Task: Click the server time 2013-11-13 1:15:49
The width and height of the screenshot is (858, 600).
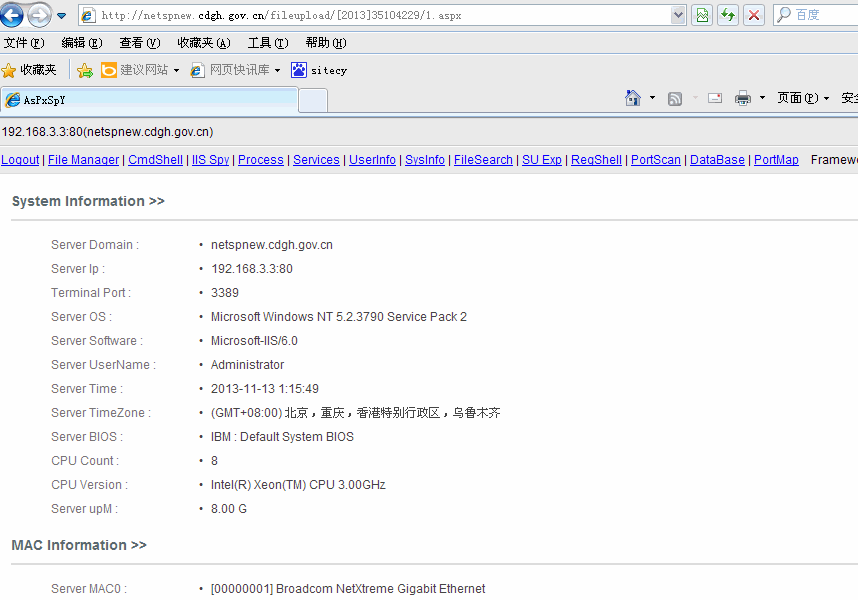Action: (x=265, y=389)
